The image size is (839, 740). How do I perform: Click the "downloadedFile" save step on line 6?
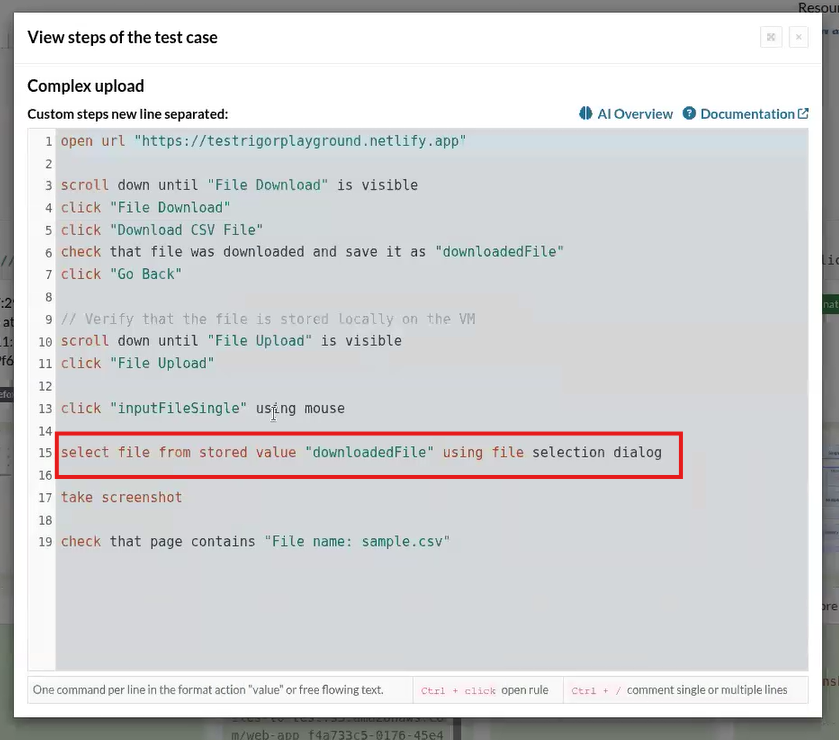(312, 252)
